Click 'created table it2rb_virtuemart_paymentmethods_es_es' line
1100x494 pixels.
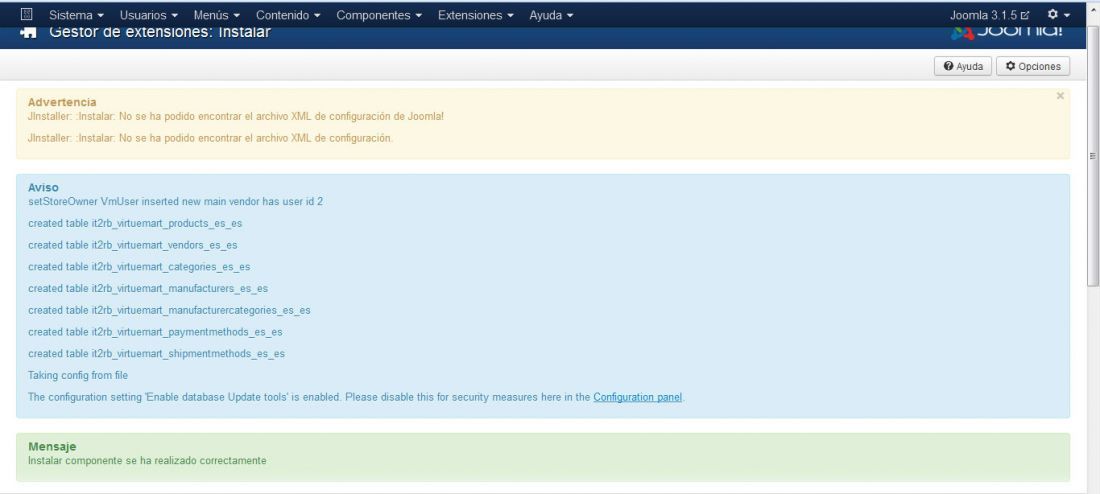coord(155,332)
